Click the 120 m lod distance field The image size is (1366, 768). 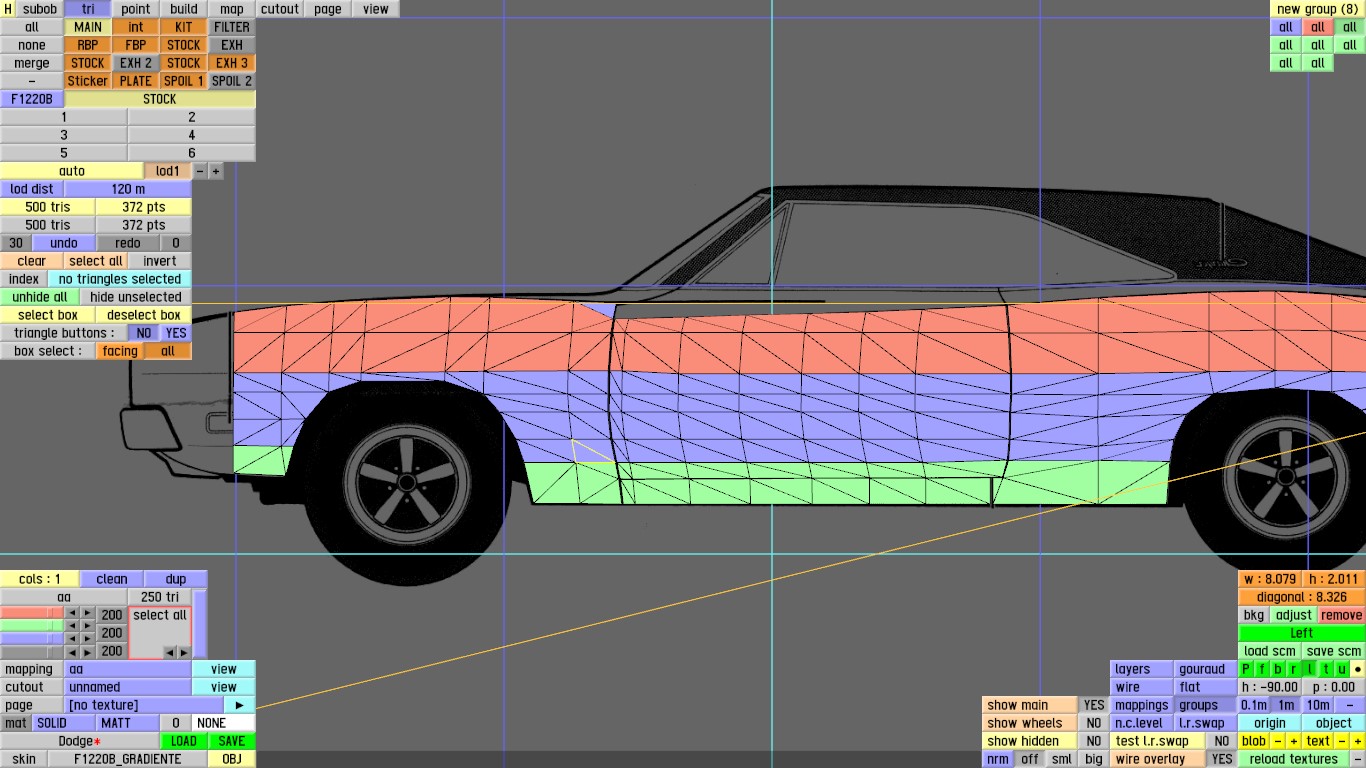pos(128,189)
